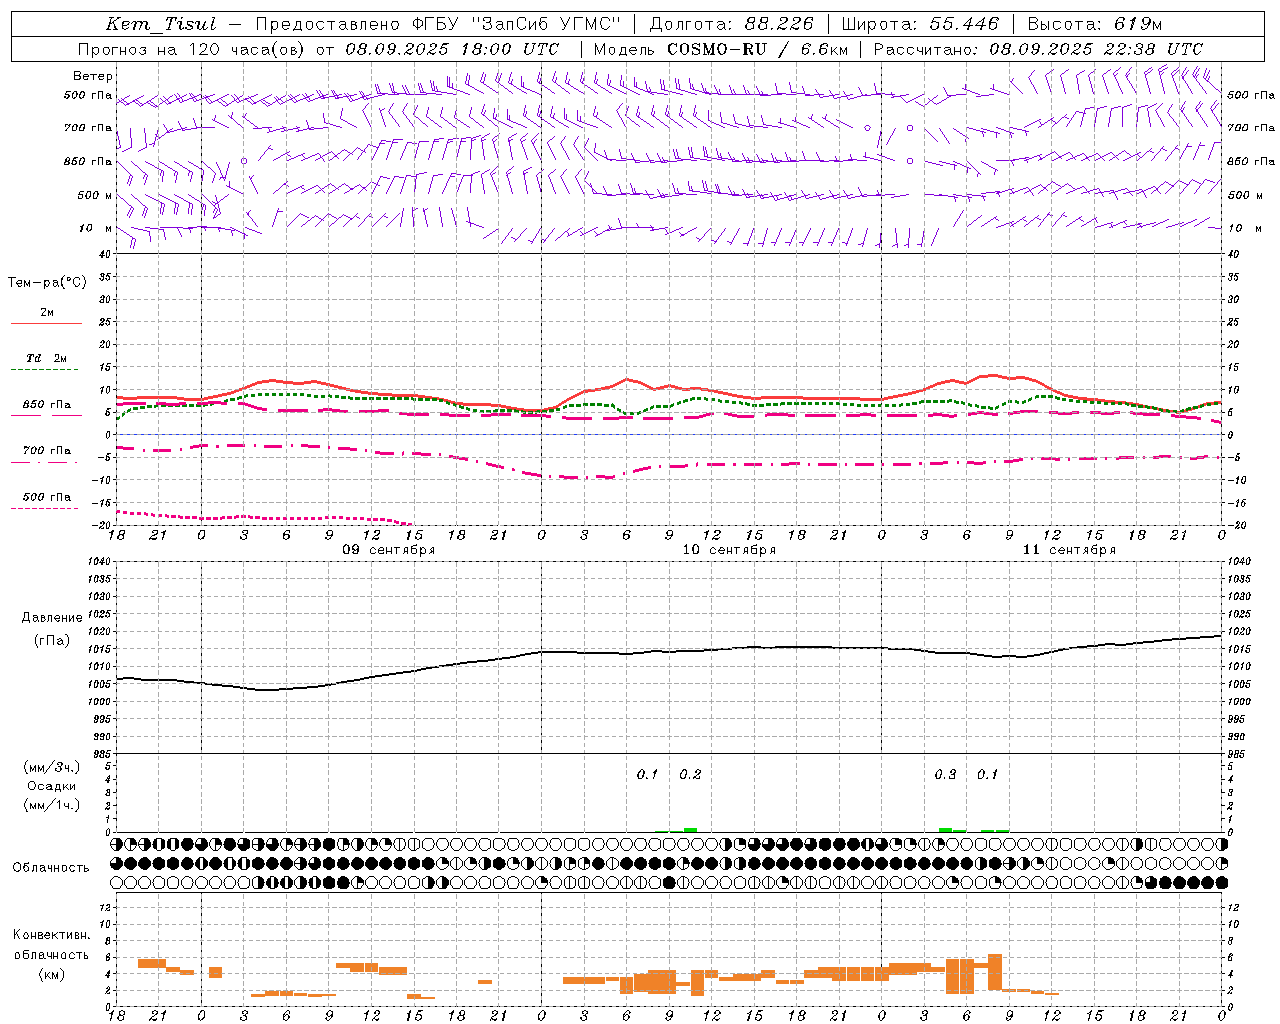Click the Давление pressure panel label
The height and width of the screenshot is (1024, 1280).
52,618
